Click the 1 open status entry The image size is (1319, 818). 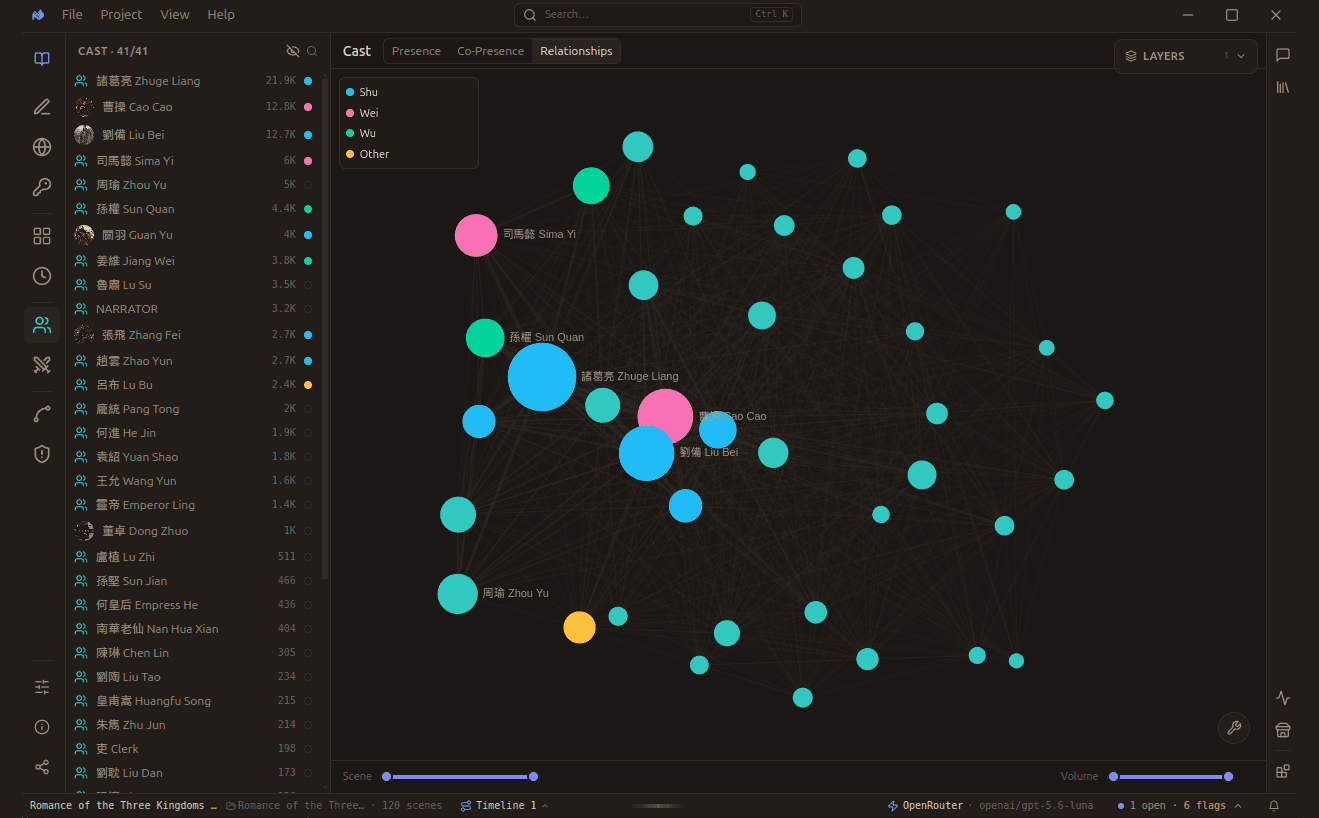click(1141, 806)
